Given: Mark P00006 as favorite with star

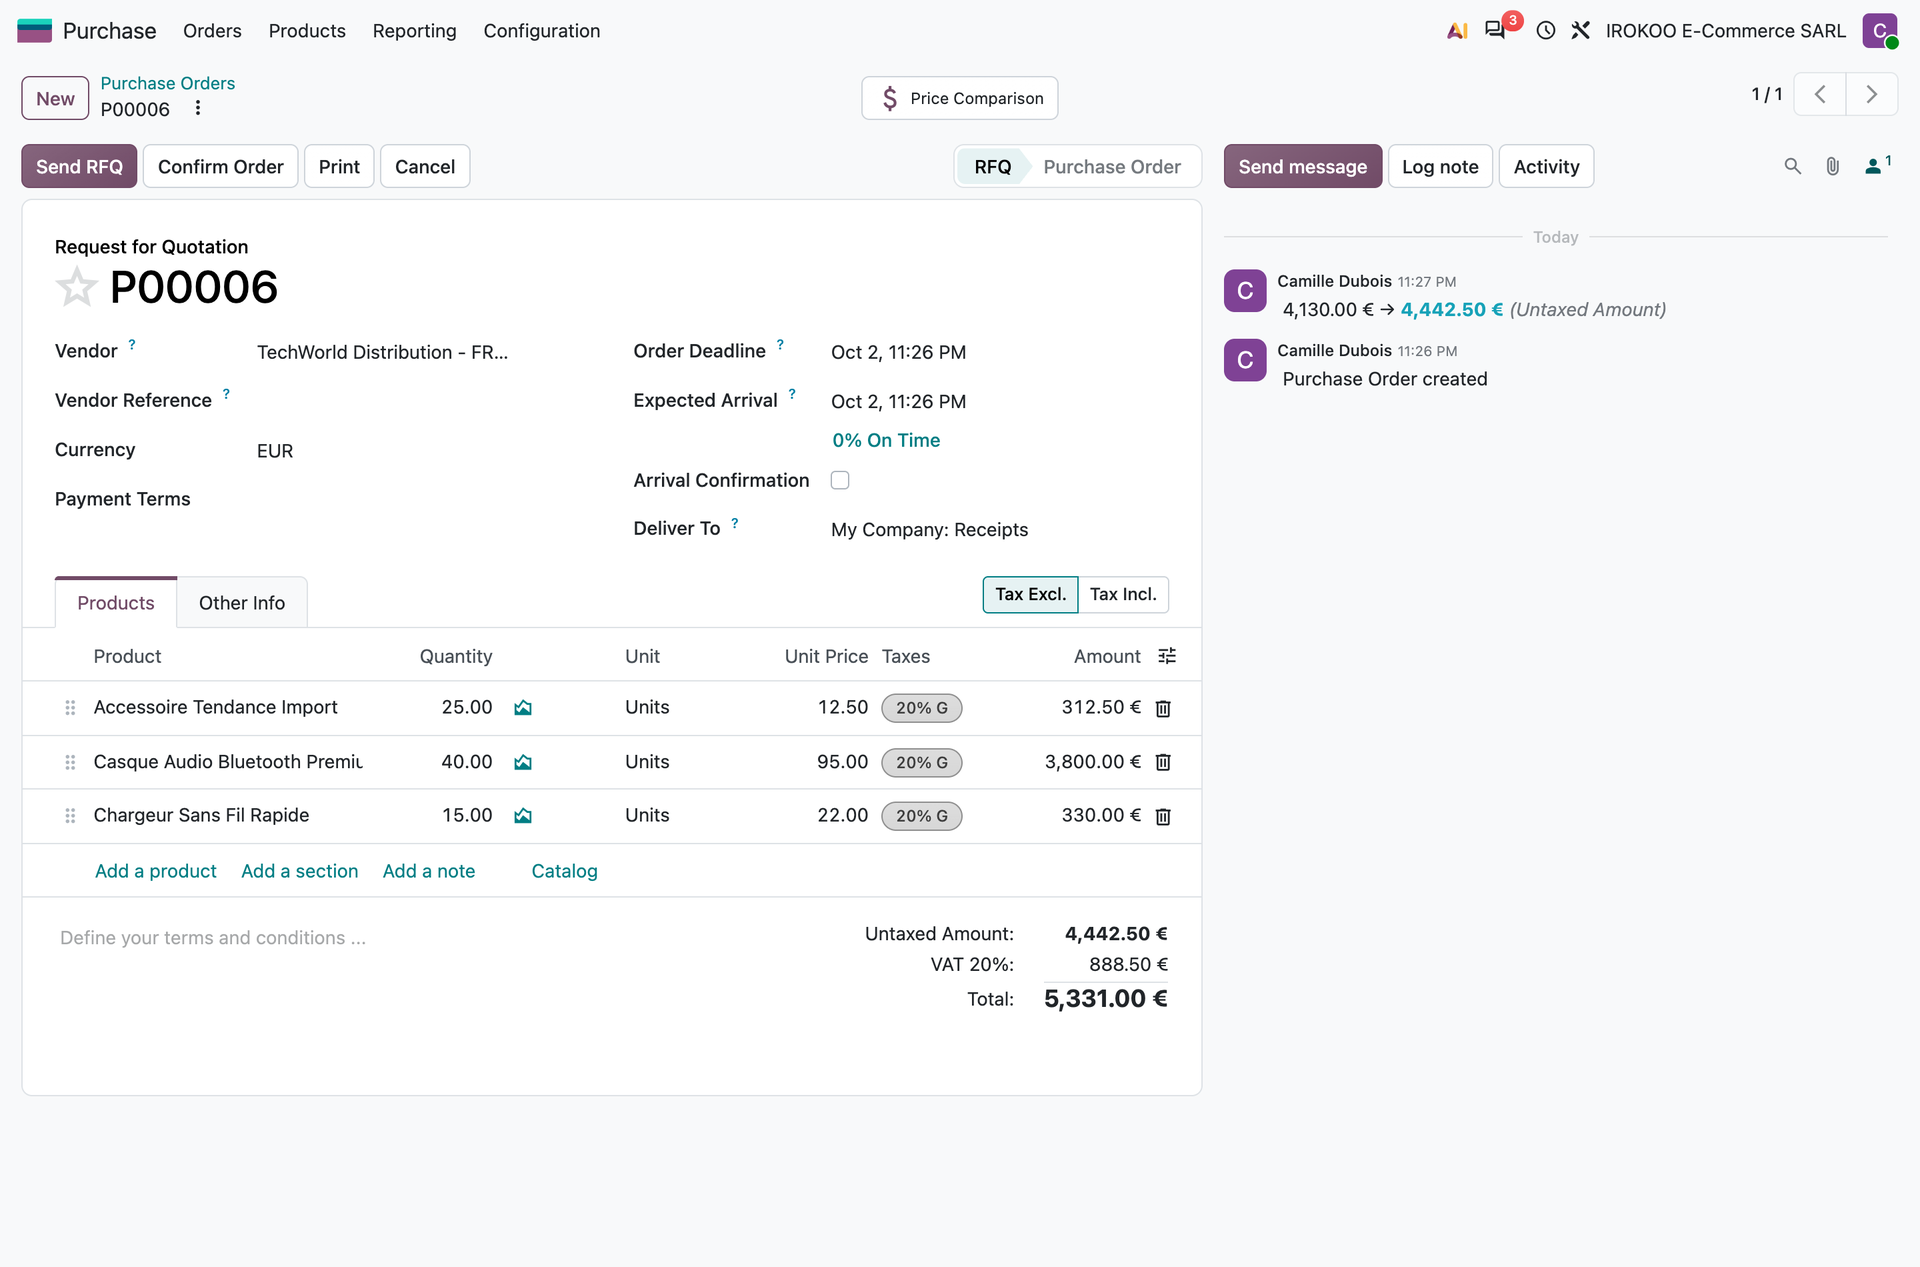Looking at the screenshot, I should [76, 288].
